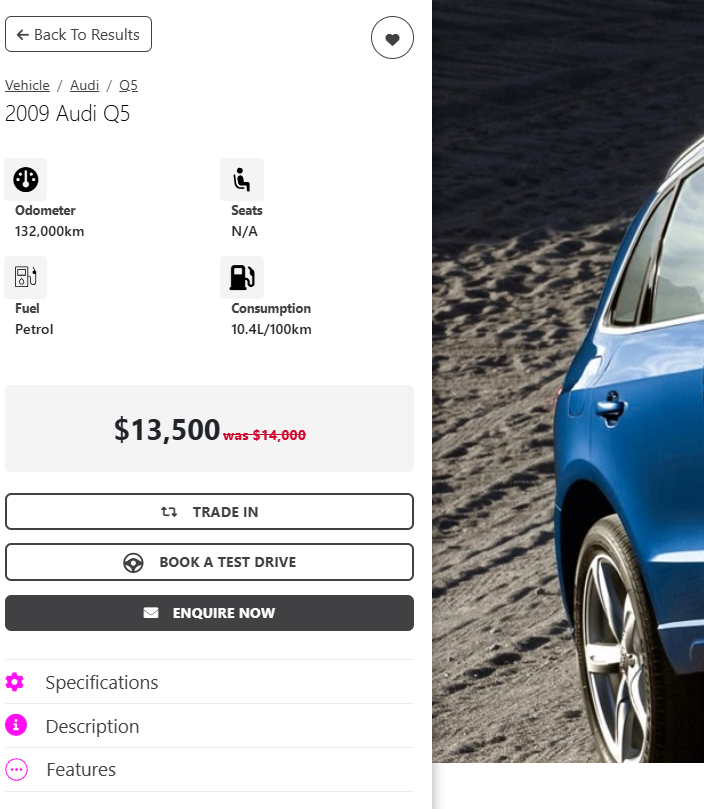Click the Trade In button
Screen dimensions: 704x809
click(x=210, y=512)
